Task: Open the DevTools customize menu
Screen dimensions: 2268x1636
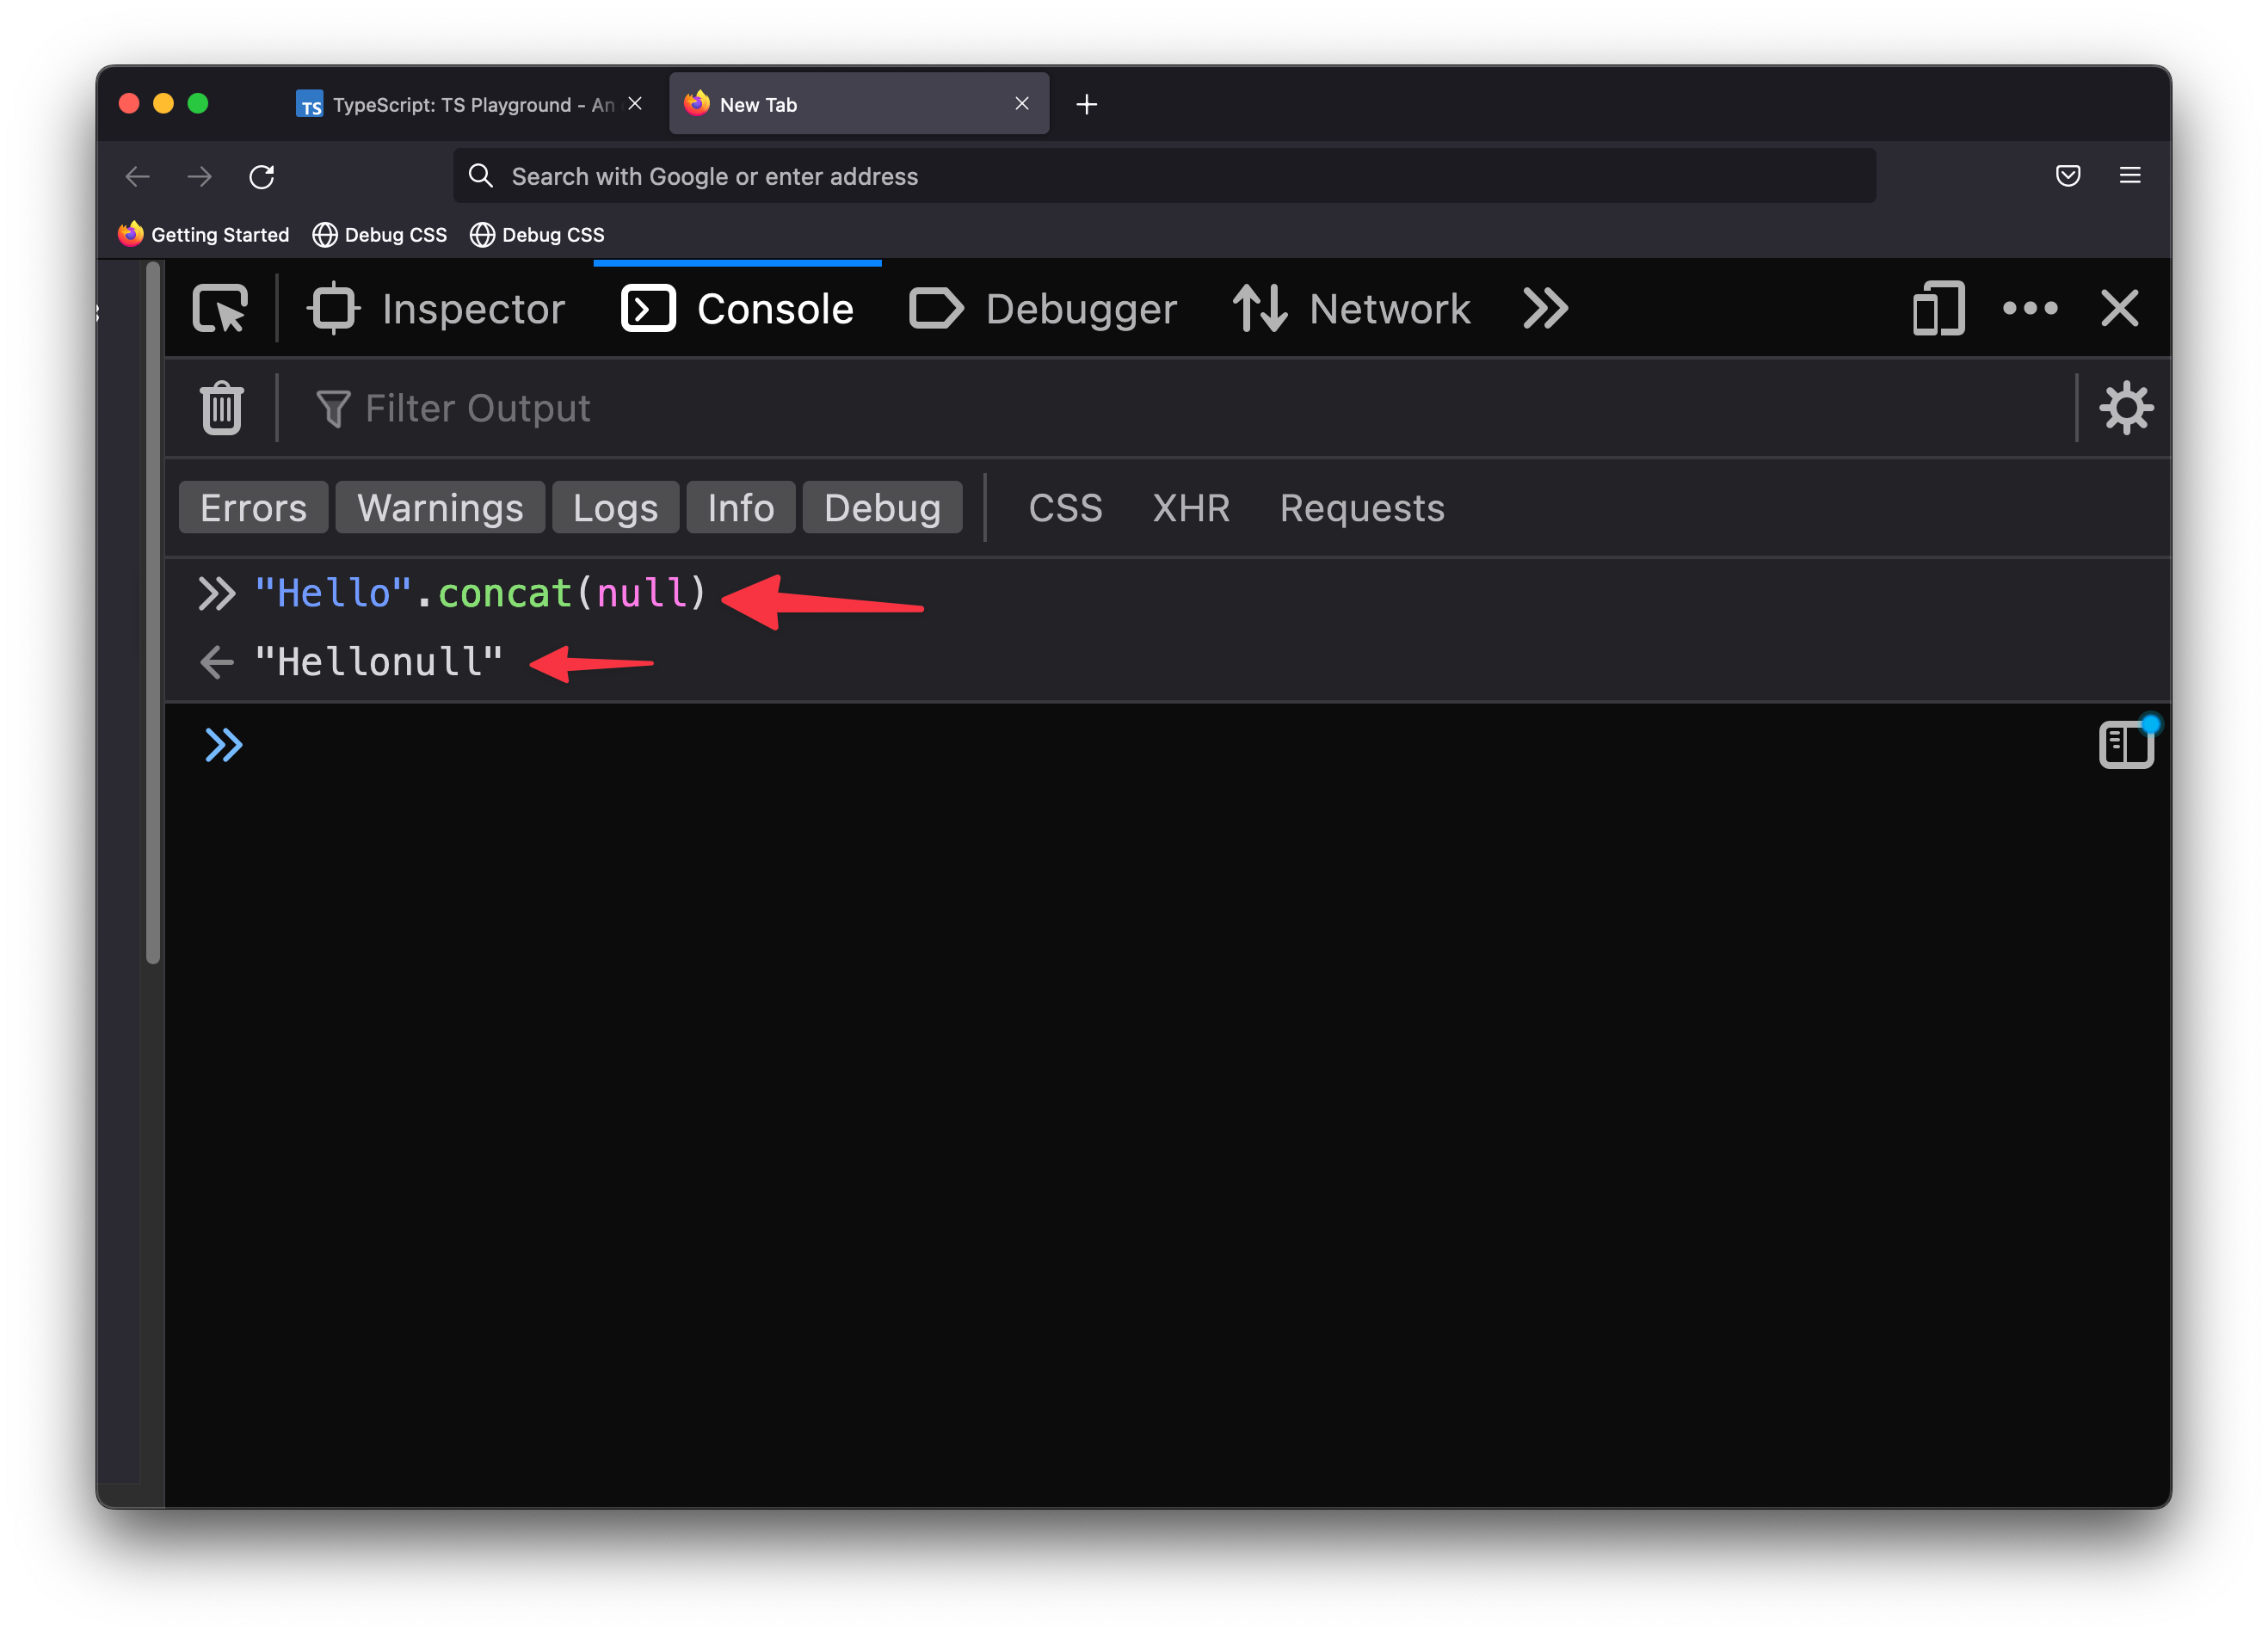Action: 2029,308
